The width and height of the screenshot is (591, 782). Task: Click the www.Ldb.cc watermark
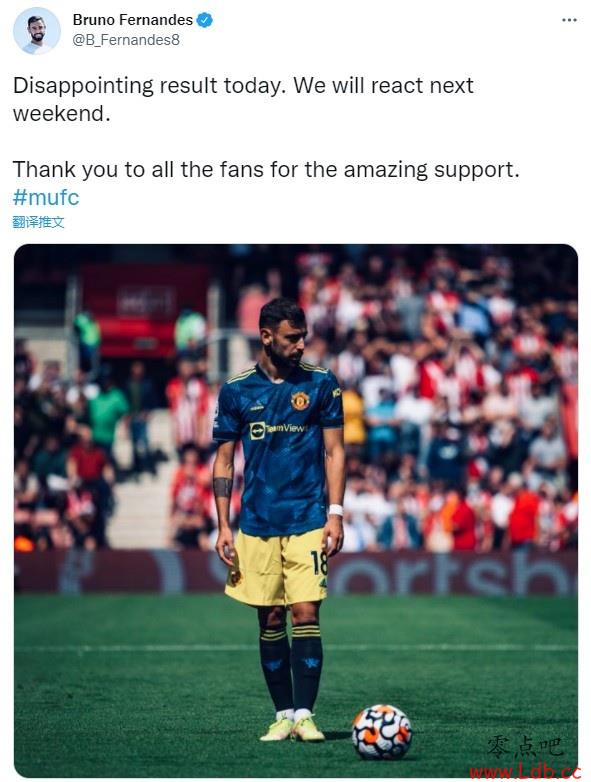click(x=525, y=772)
